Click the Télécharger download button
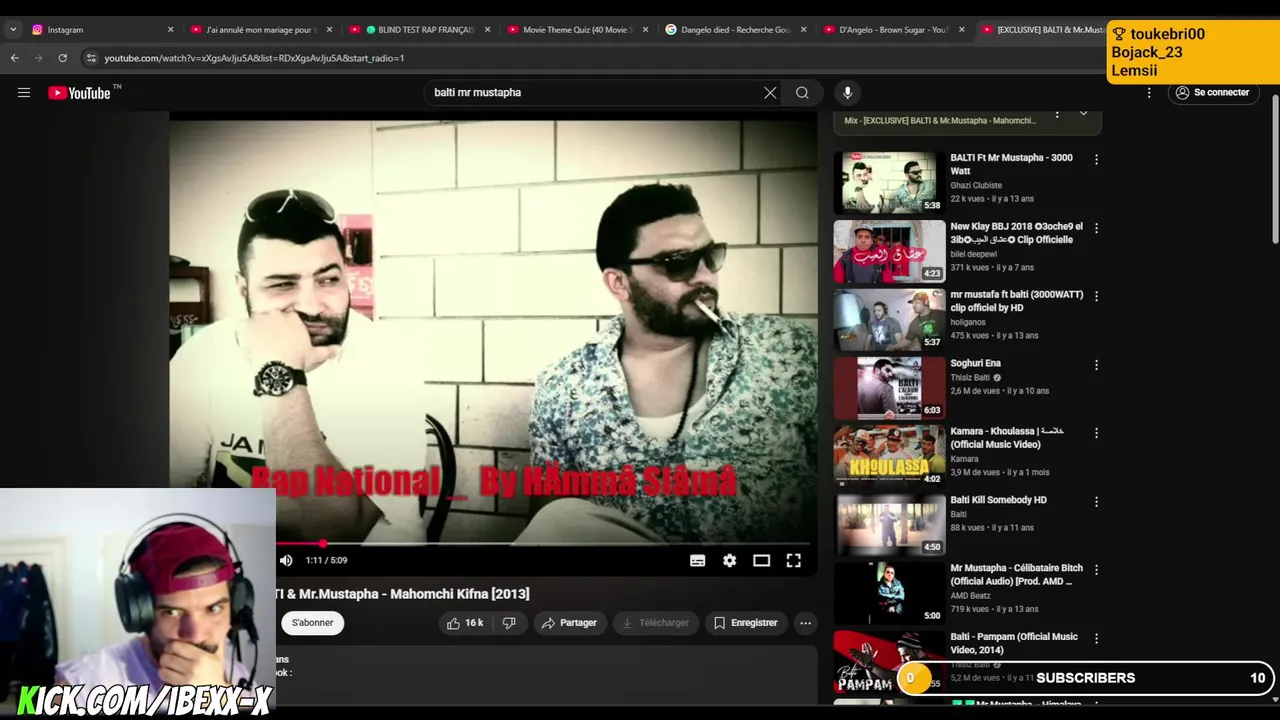1280x720 pixels. click(x=656, y=623)
